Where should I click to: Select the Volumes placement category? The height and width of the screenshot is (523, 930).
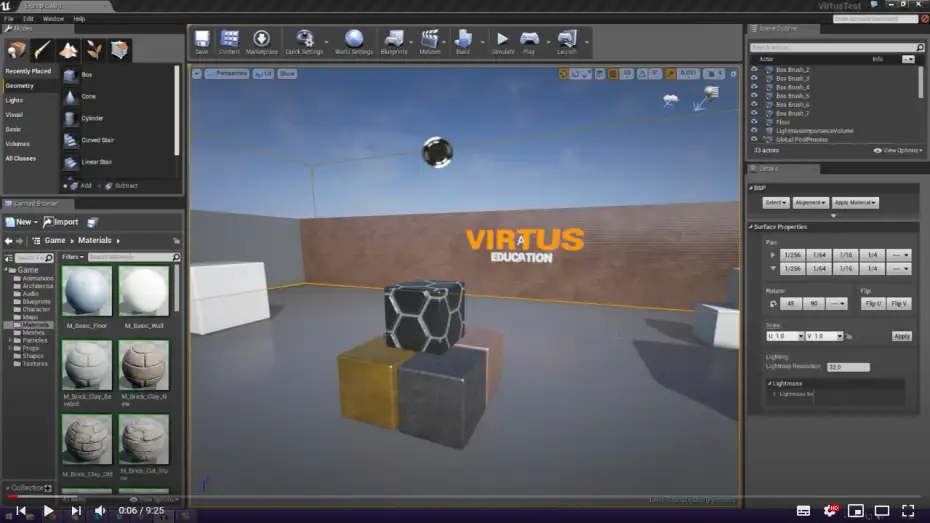17,144
